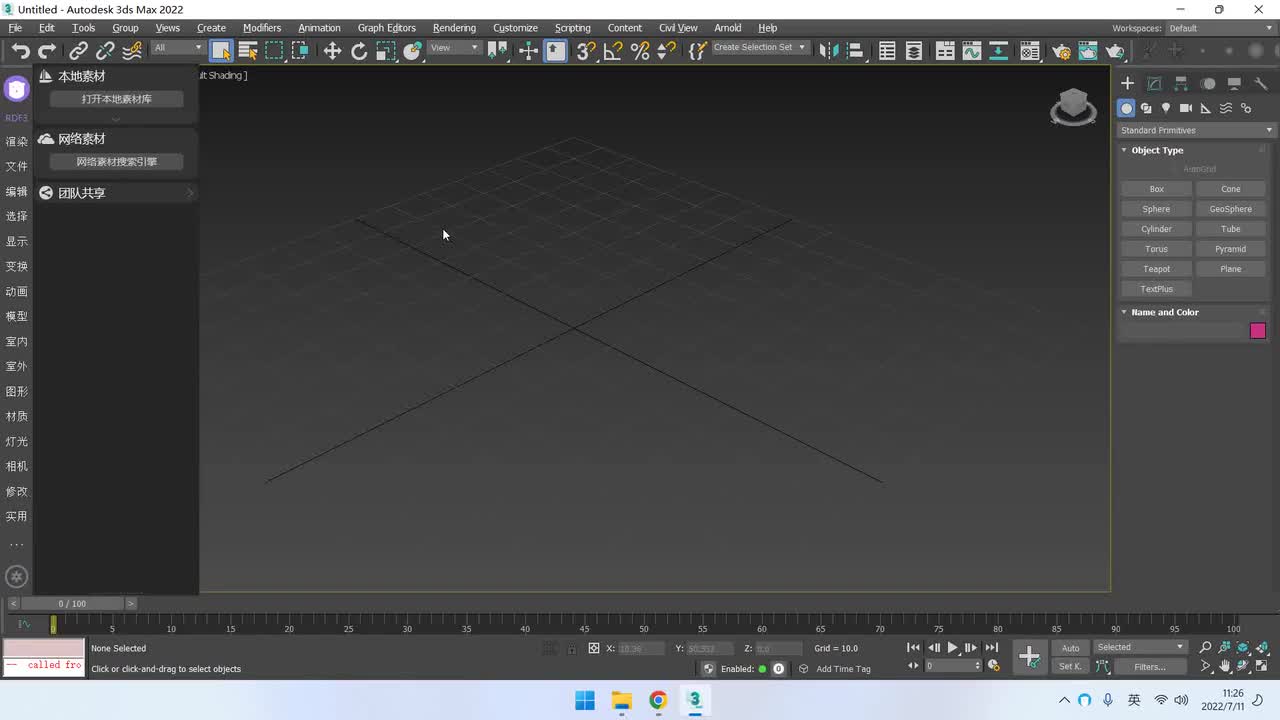Click the Play Animation button
Viewport: 1280px width, 720px height.
tap(952, 648)
